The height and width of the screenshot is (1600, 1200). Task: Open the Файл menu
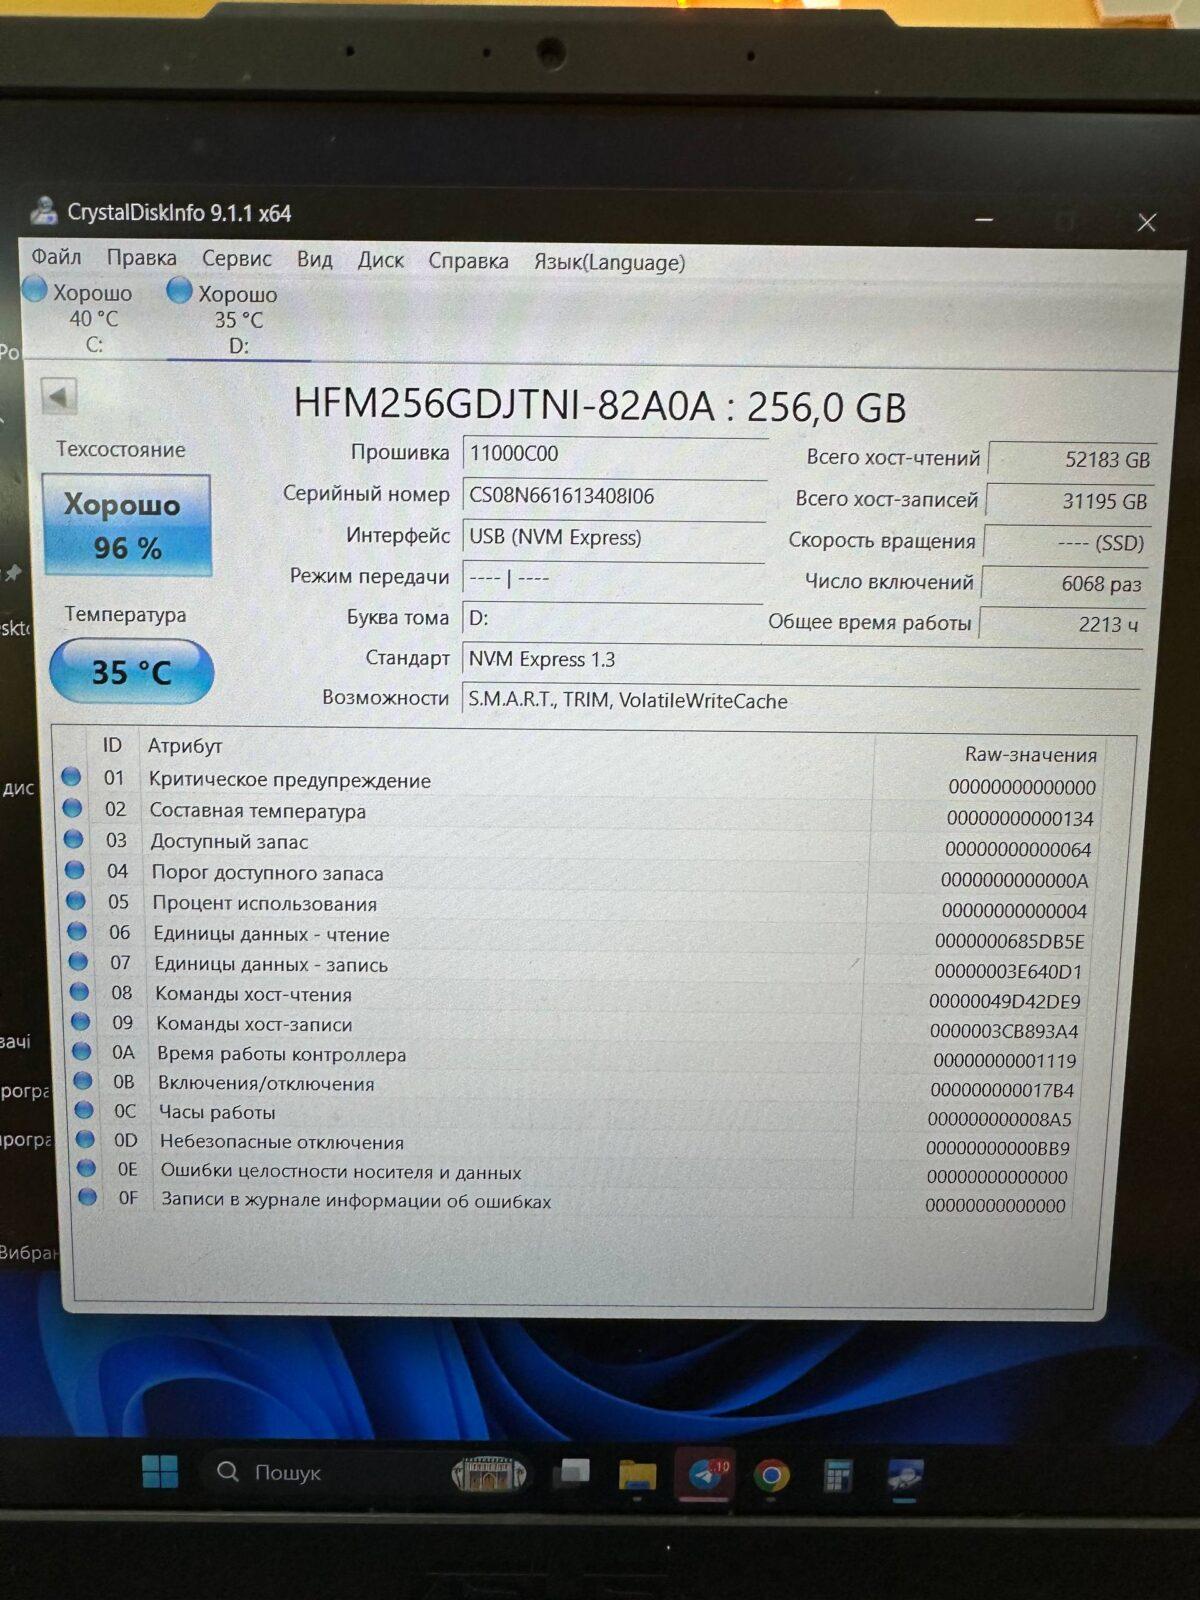(56, 258)
